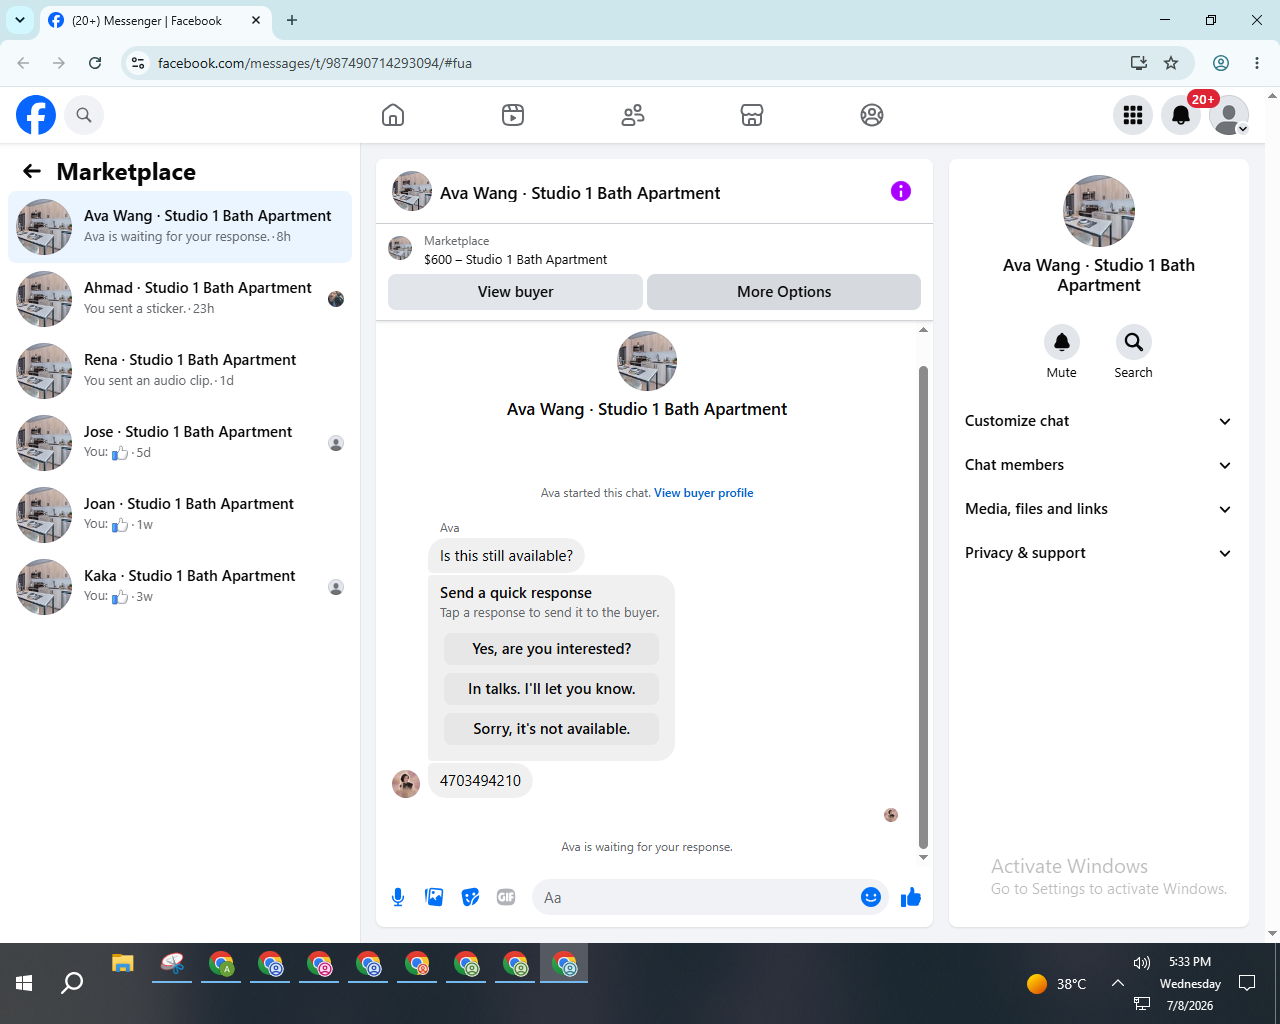Click the microphone voice clip icon
This screenshot has width=1280, height=1024.
click(398, 897)
